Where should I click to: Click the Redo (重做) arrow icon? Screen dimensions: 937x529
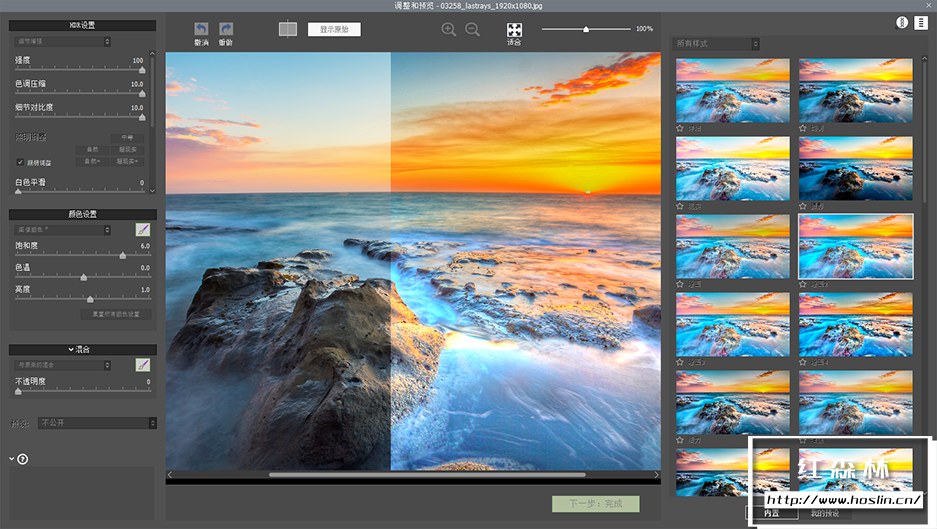click(226, 30)
